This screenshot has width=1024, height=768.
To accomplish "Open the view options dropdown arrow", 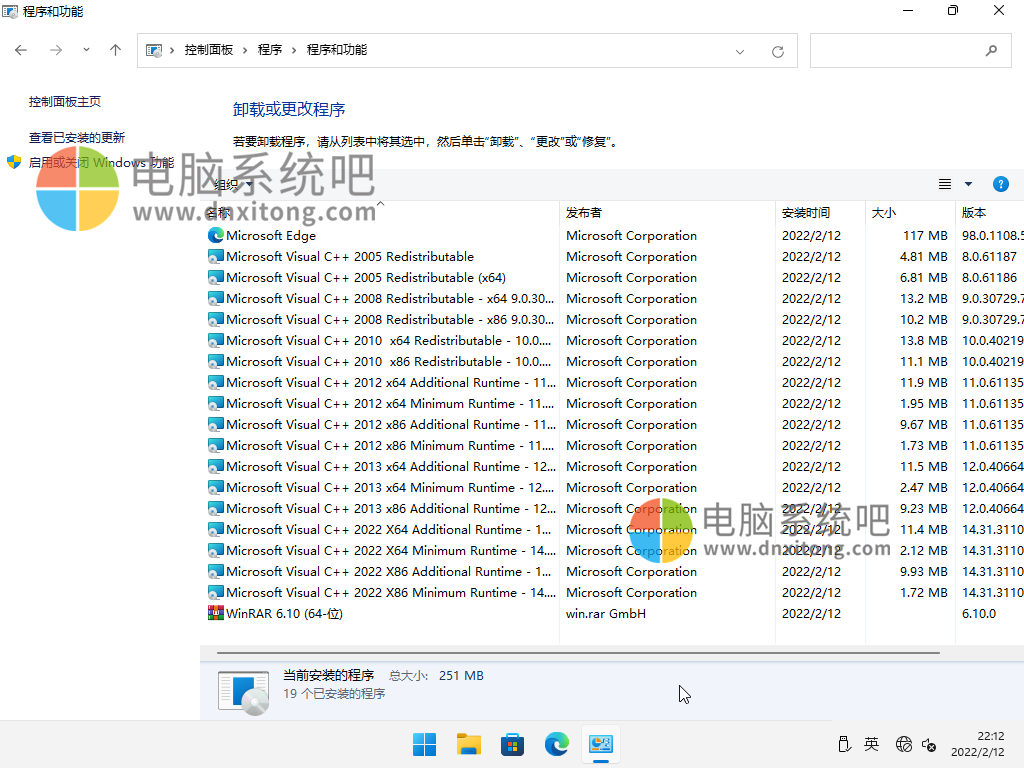I will tap(966, 184).
